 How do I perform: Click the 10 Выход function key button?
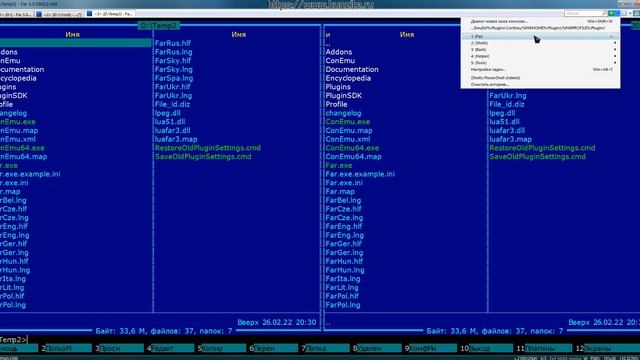click(x=486, y=349)
